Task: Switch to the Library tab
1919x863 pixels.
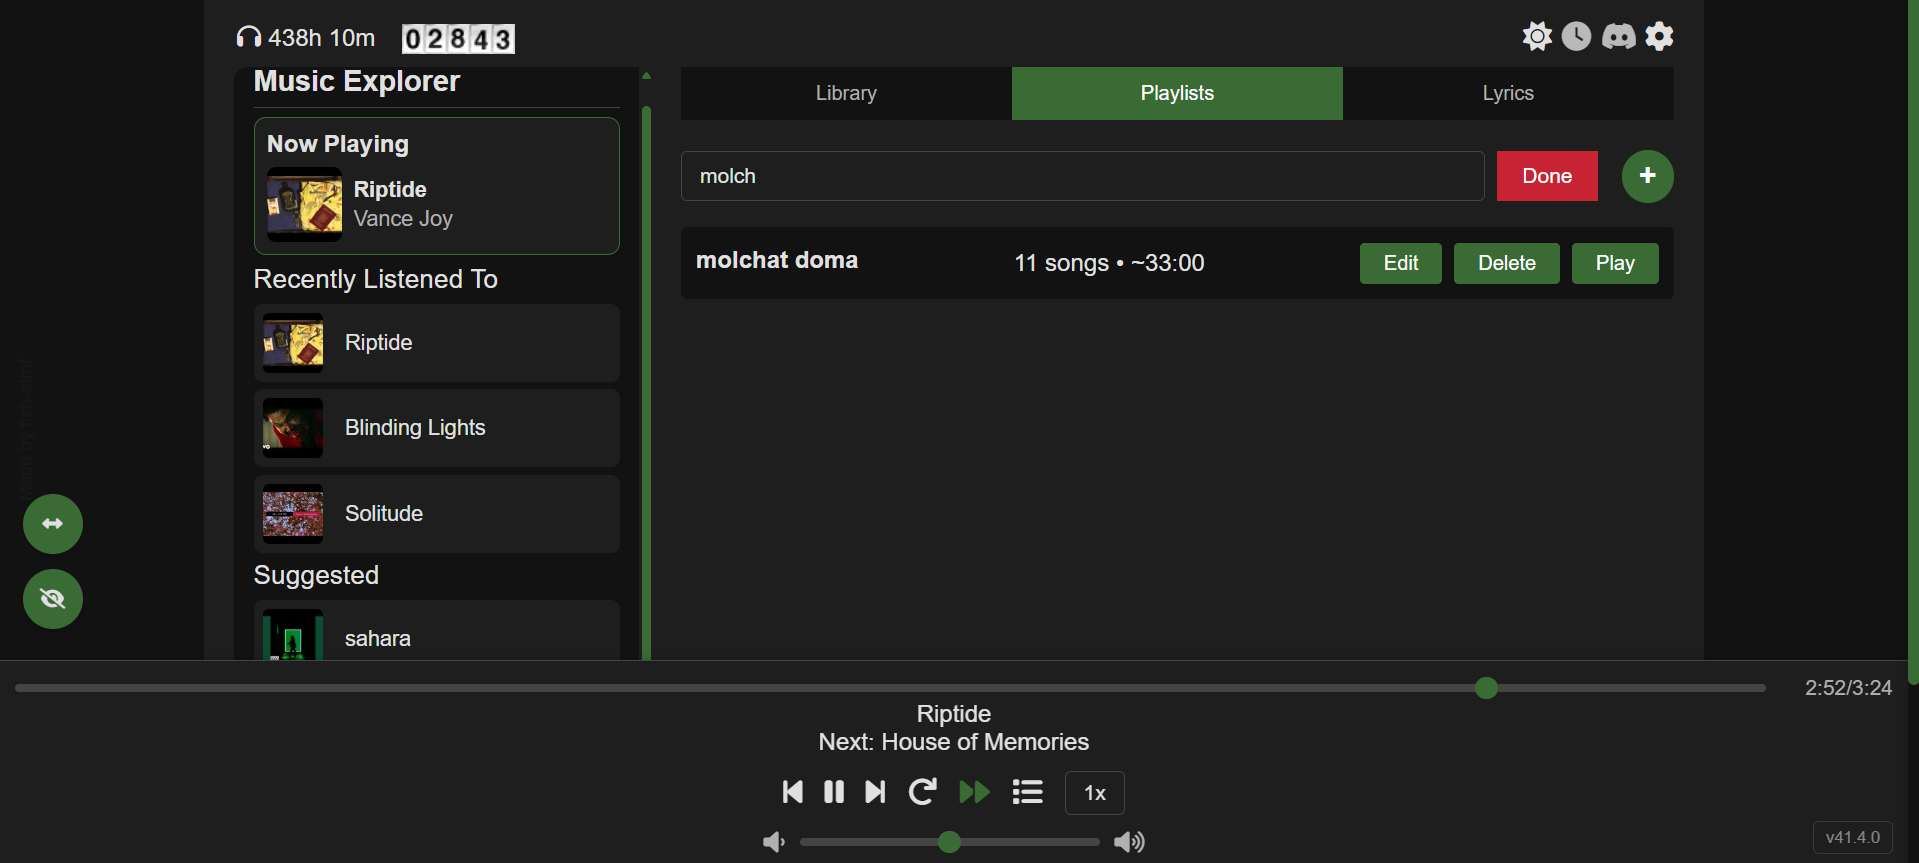Action: tap(846, 93)
